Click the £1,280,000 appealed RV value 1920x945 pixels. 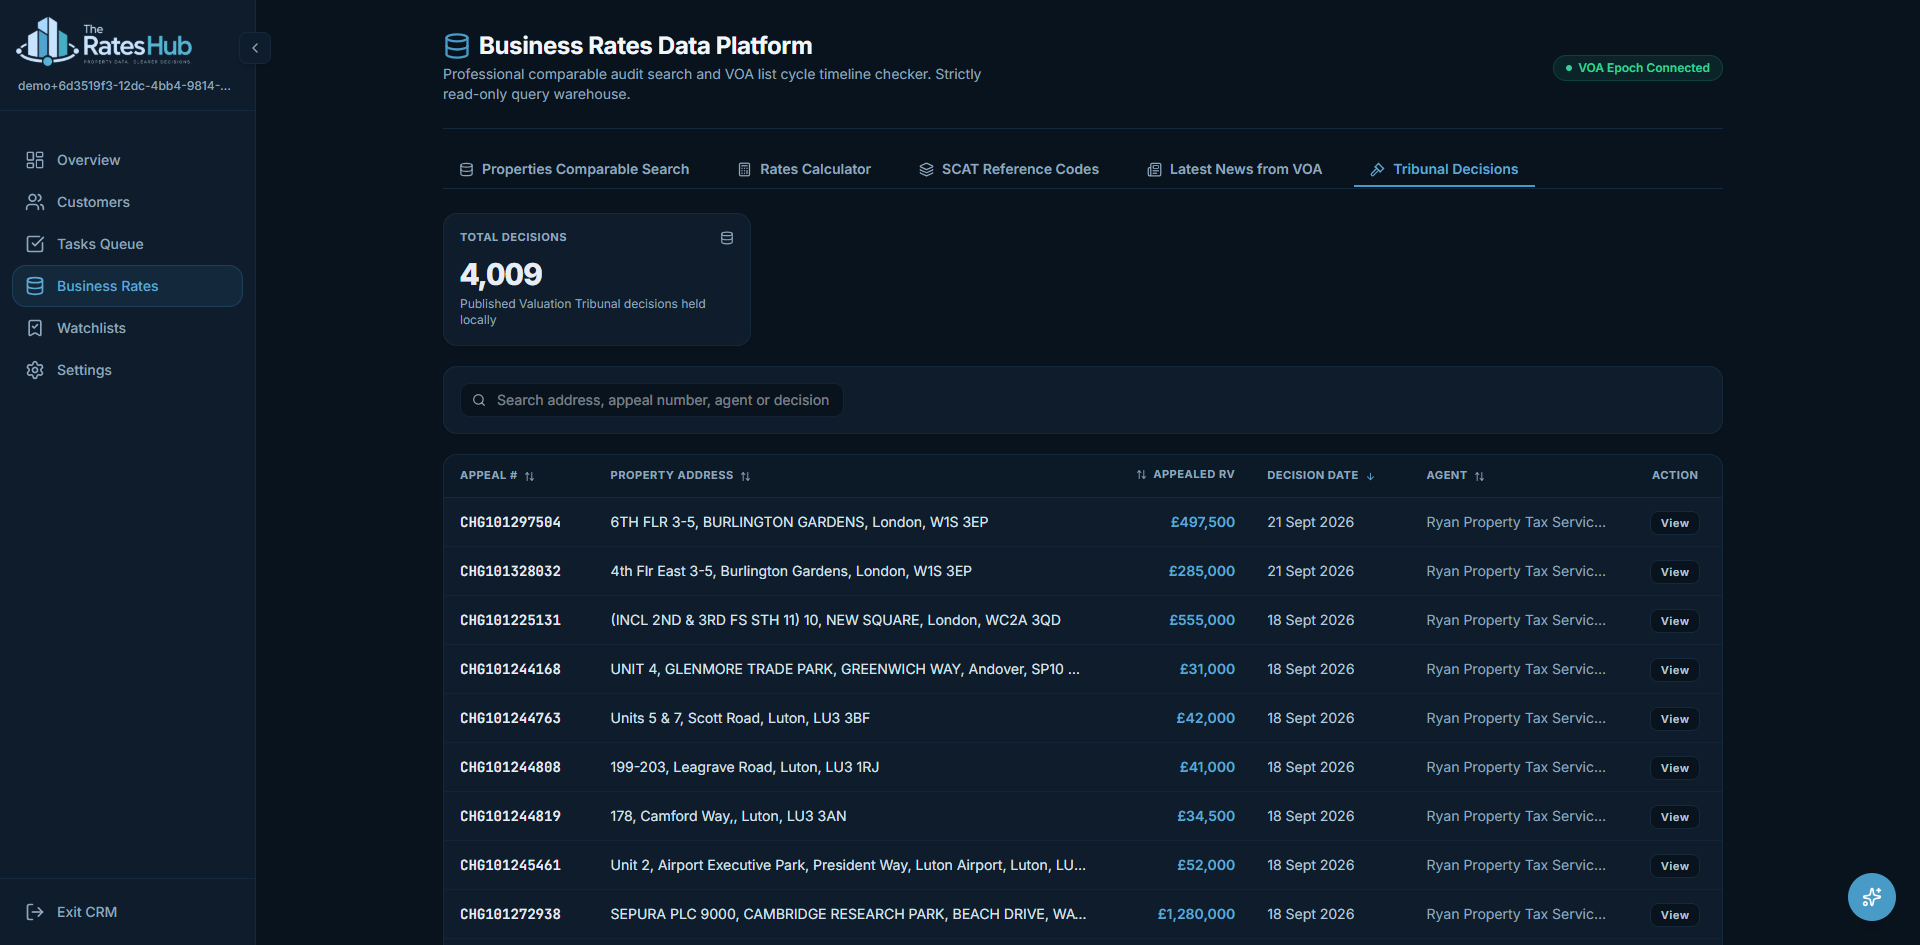[x=1196, y=914]
